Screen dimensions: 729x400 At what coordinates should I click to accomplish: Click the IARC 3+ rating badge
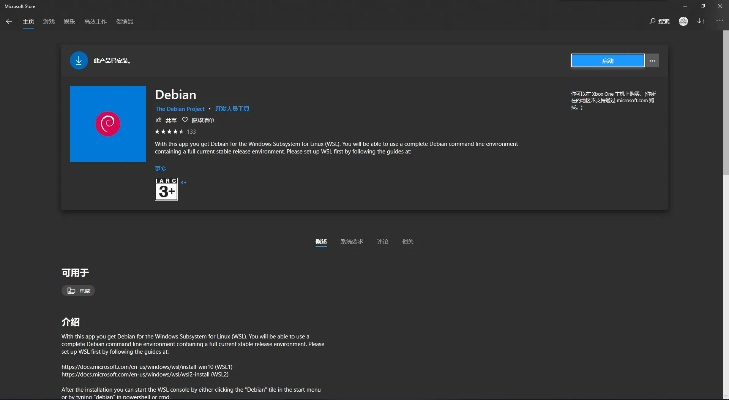coord(166,190)
